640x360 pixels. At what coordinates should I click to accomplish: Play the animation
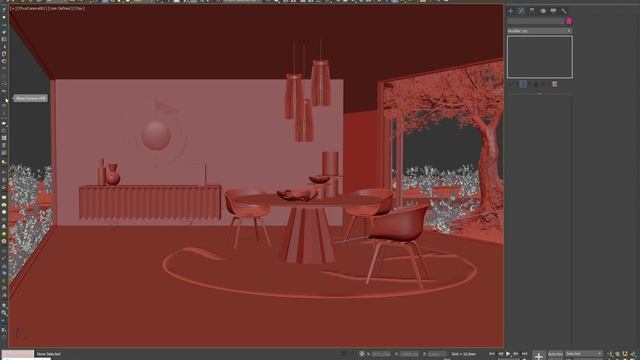tap(508, 353)
